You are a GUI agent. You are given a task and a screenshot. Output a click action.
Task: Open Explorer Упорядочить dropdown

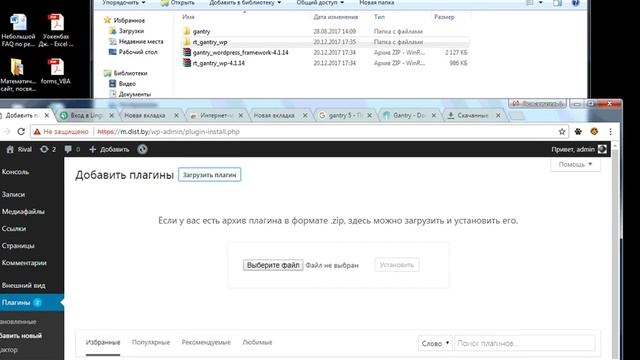[x=124, y=3]
